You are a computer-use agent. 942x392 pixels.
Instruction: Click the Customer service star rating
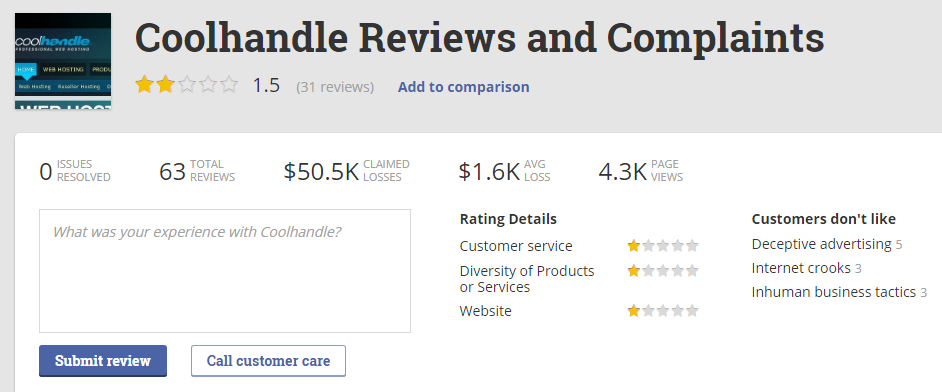[663, 246]
